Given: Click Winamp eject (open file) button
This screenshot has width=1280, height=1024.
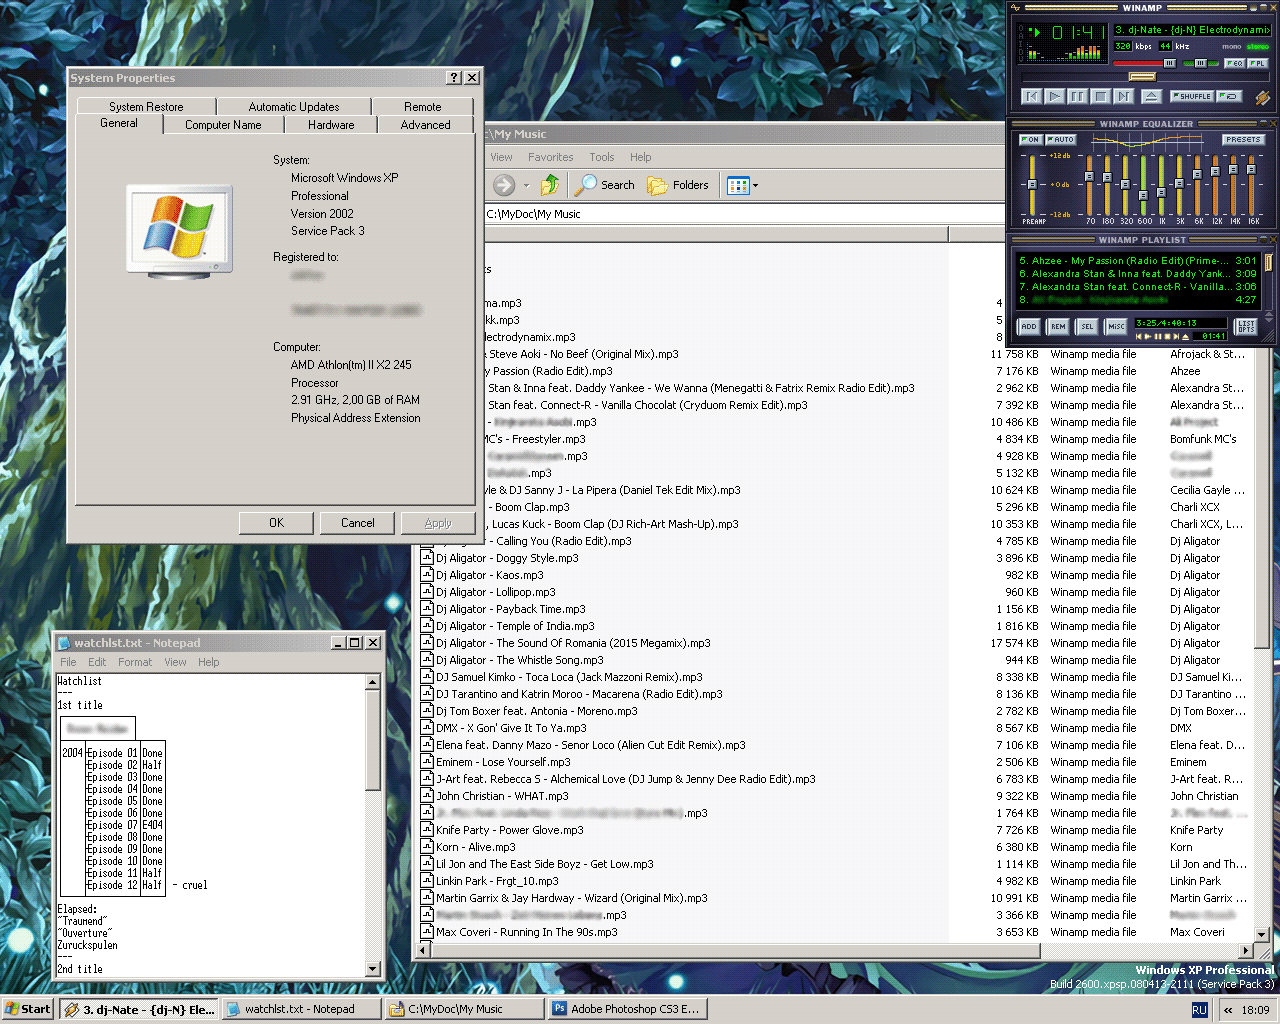Looking at the screenshot, I should click(1151, 97).
